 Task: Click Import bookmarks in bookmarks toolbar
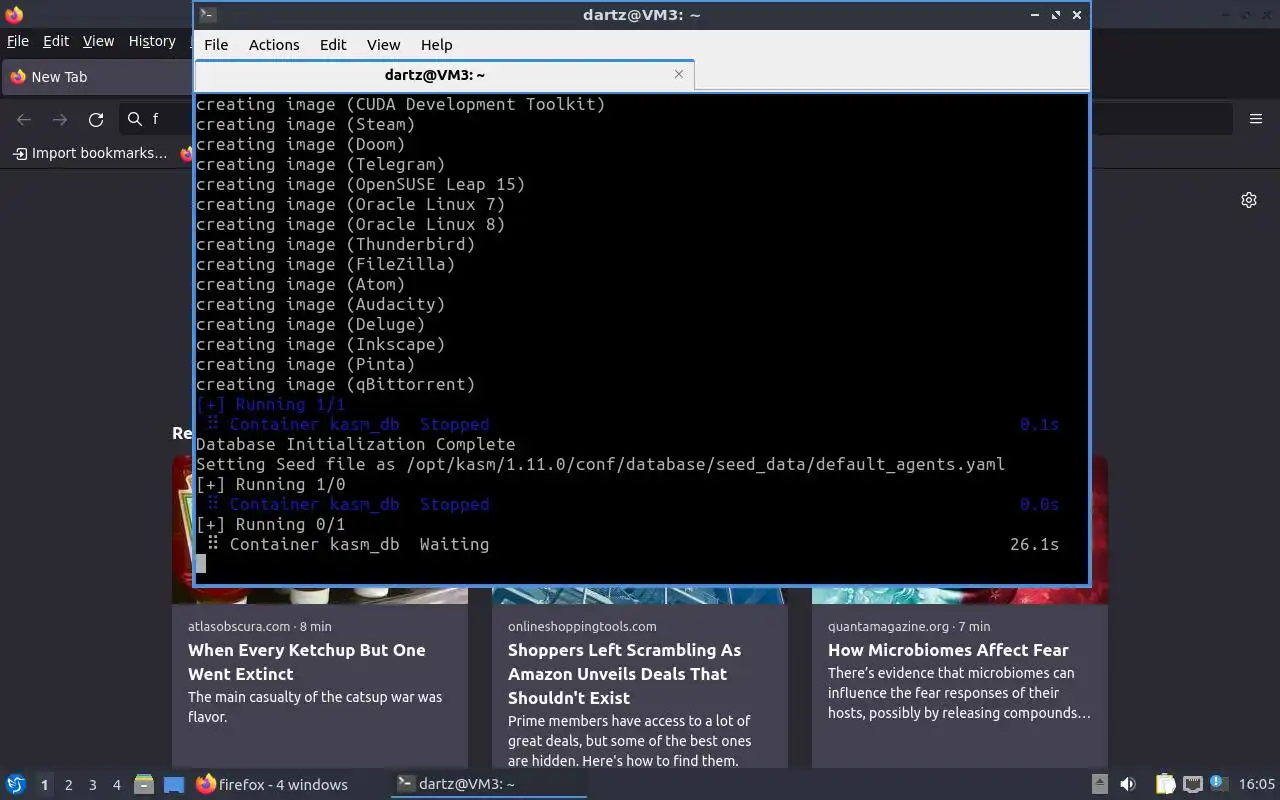(x=90, y=153)
